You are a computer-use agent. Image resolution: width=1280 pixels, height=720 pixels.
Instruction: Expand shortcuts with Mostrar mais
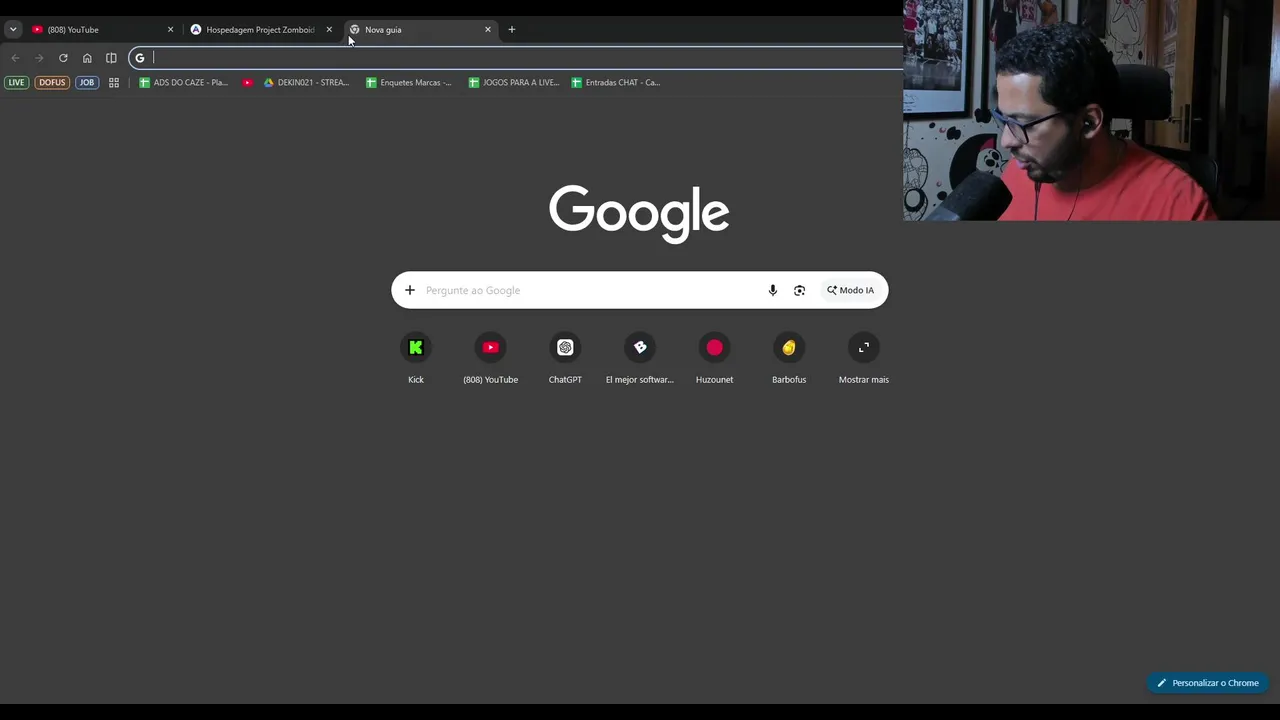[x=864, y=359]
